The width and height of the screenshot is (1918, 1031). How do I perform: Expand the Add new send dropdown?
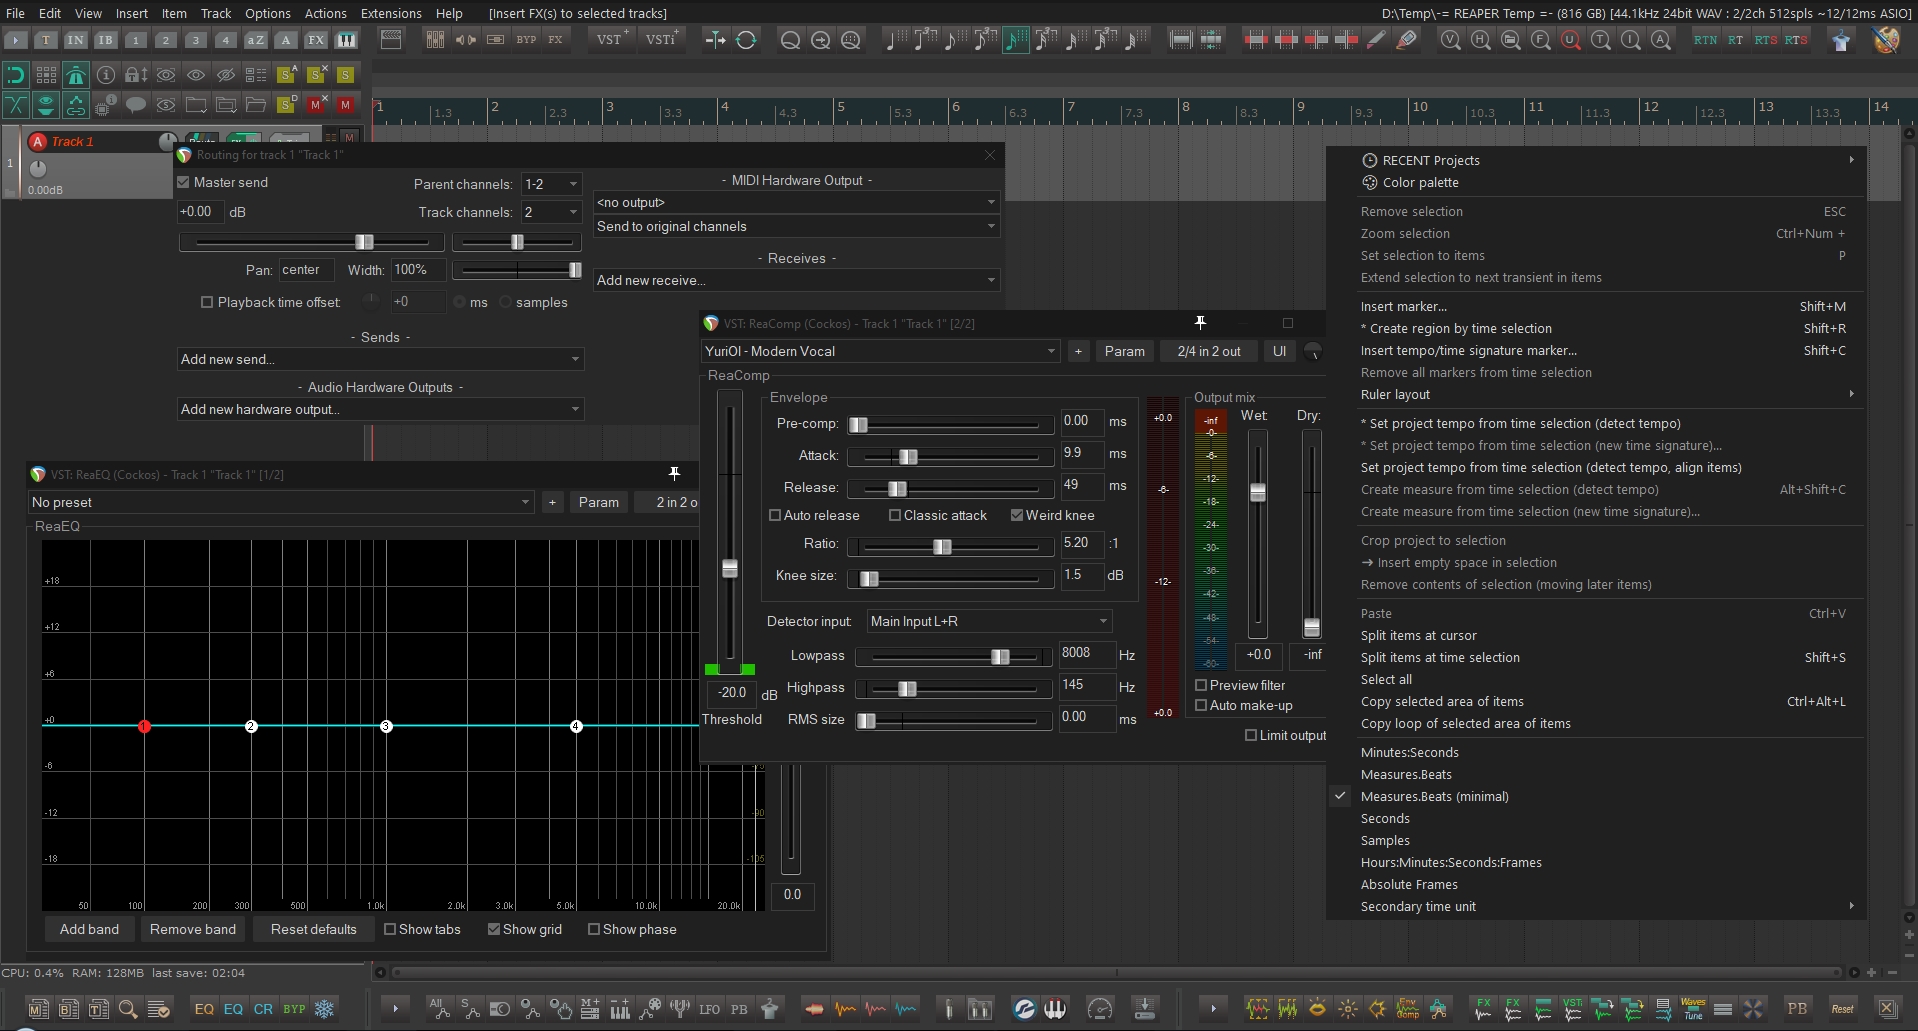[380, 360]
